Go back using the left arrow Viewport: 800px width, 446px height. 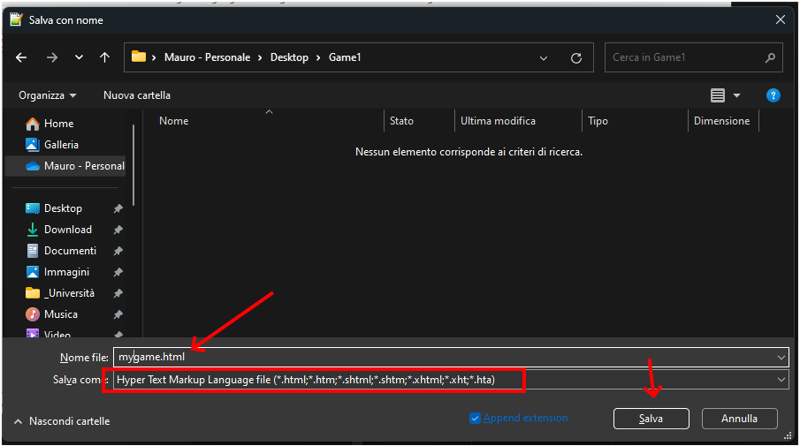(21, 58)
